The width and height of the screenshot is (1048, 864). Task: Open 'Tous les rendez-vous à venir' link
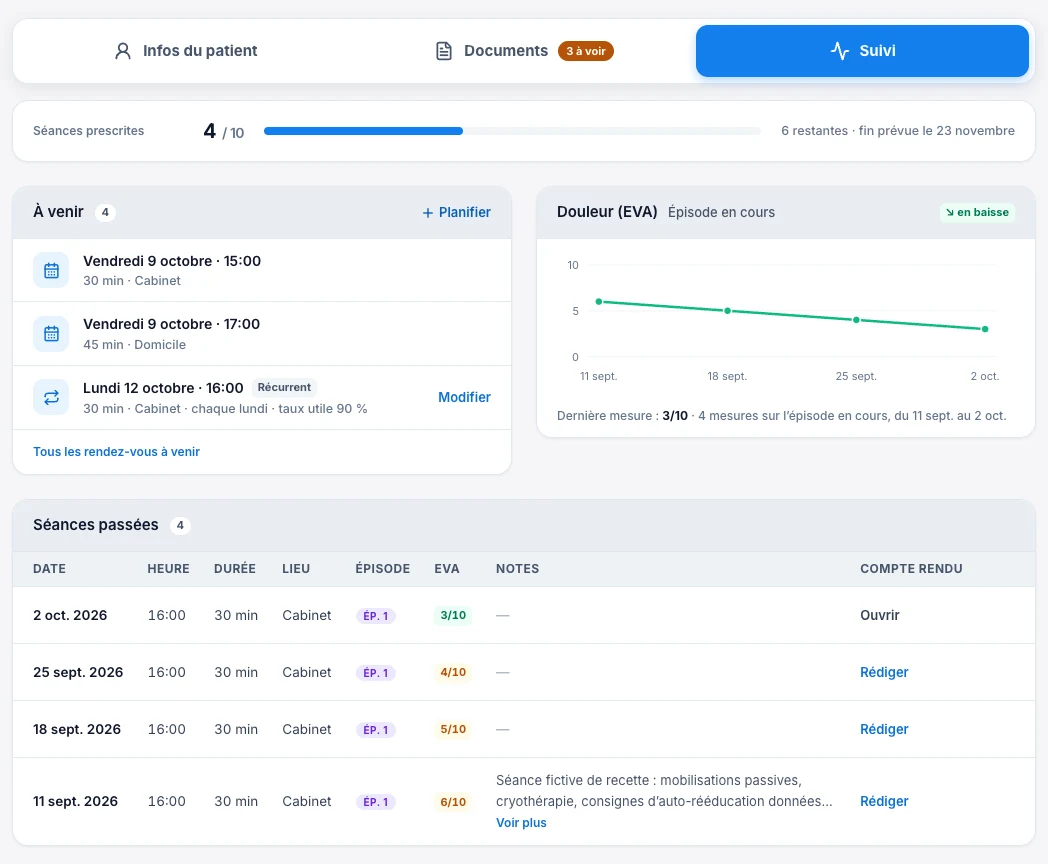116,452
